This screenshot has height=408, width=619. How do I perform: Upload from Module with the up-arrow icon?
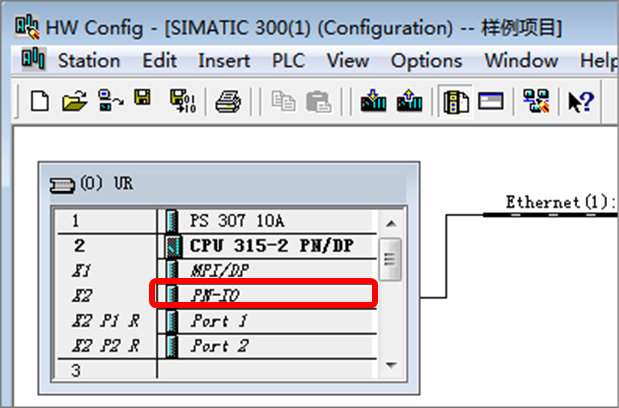[409, 101]
